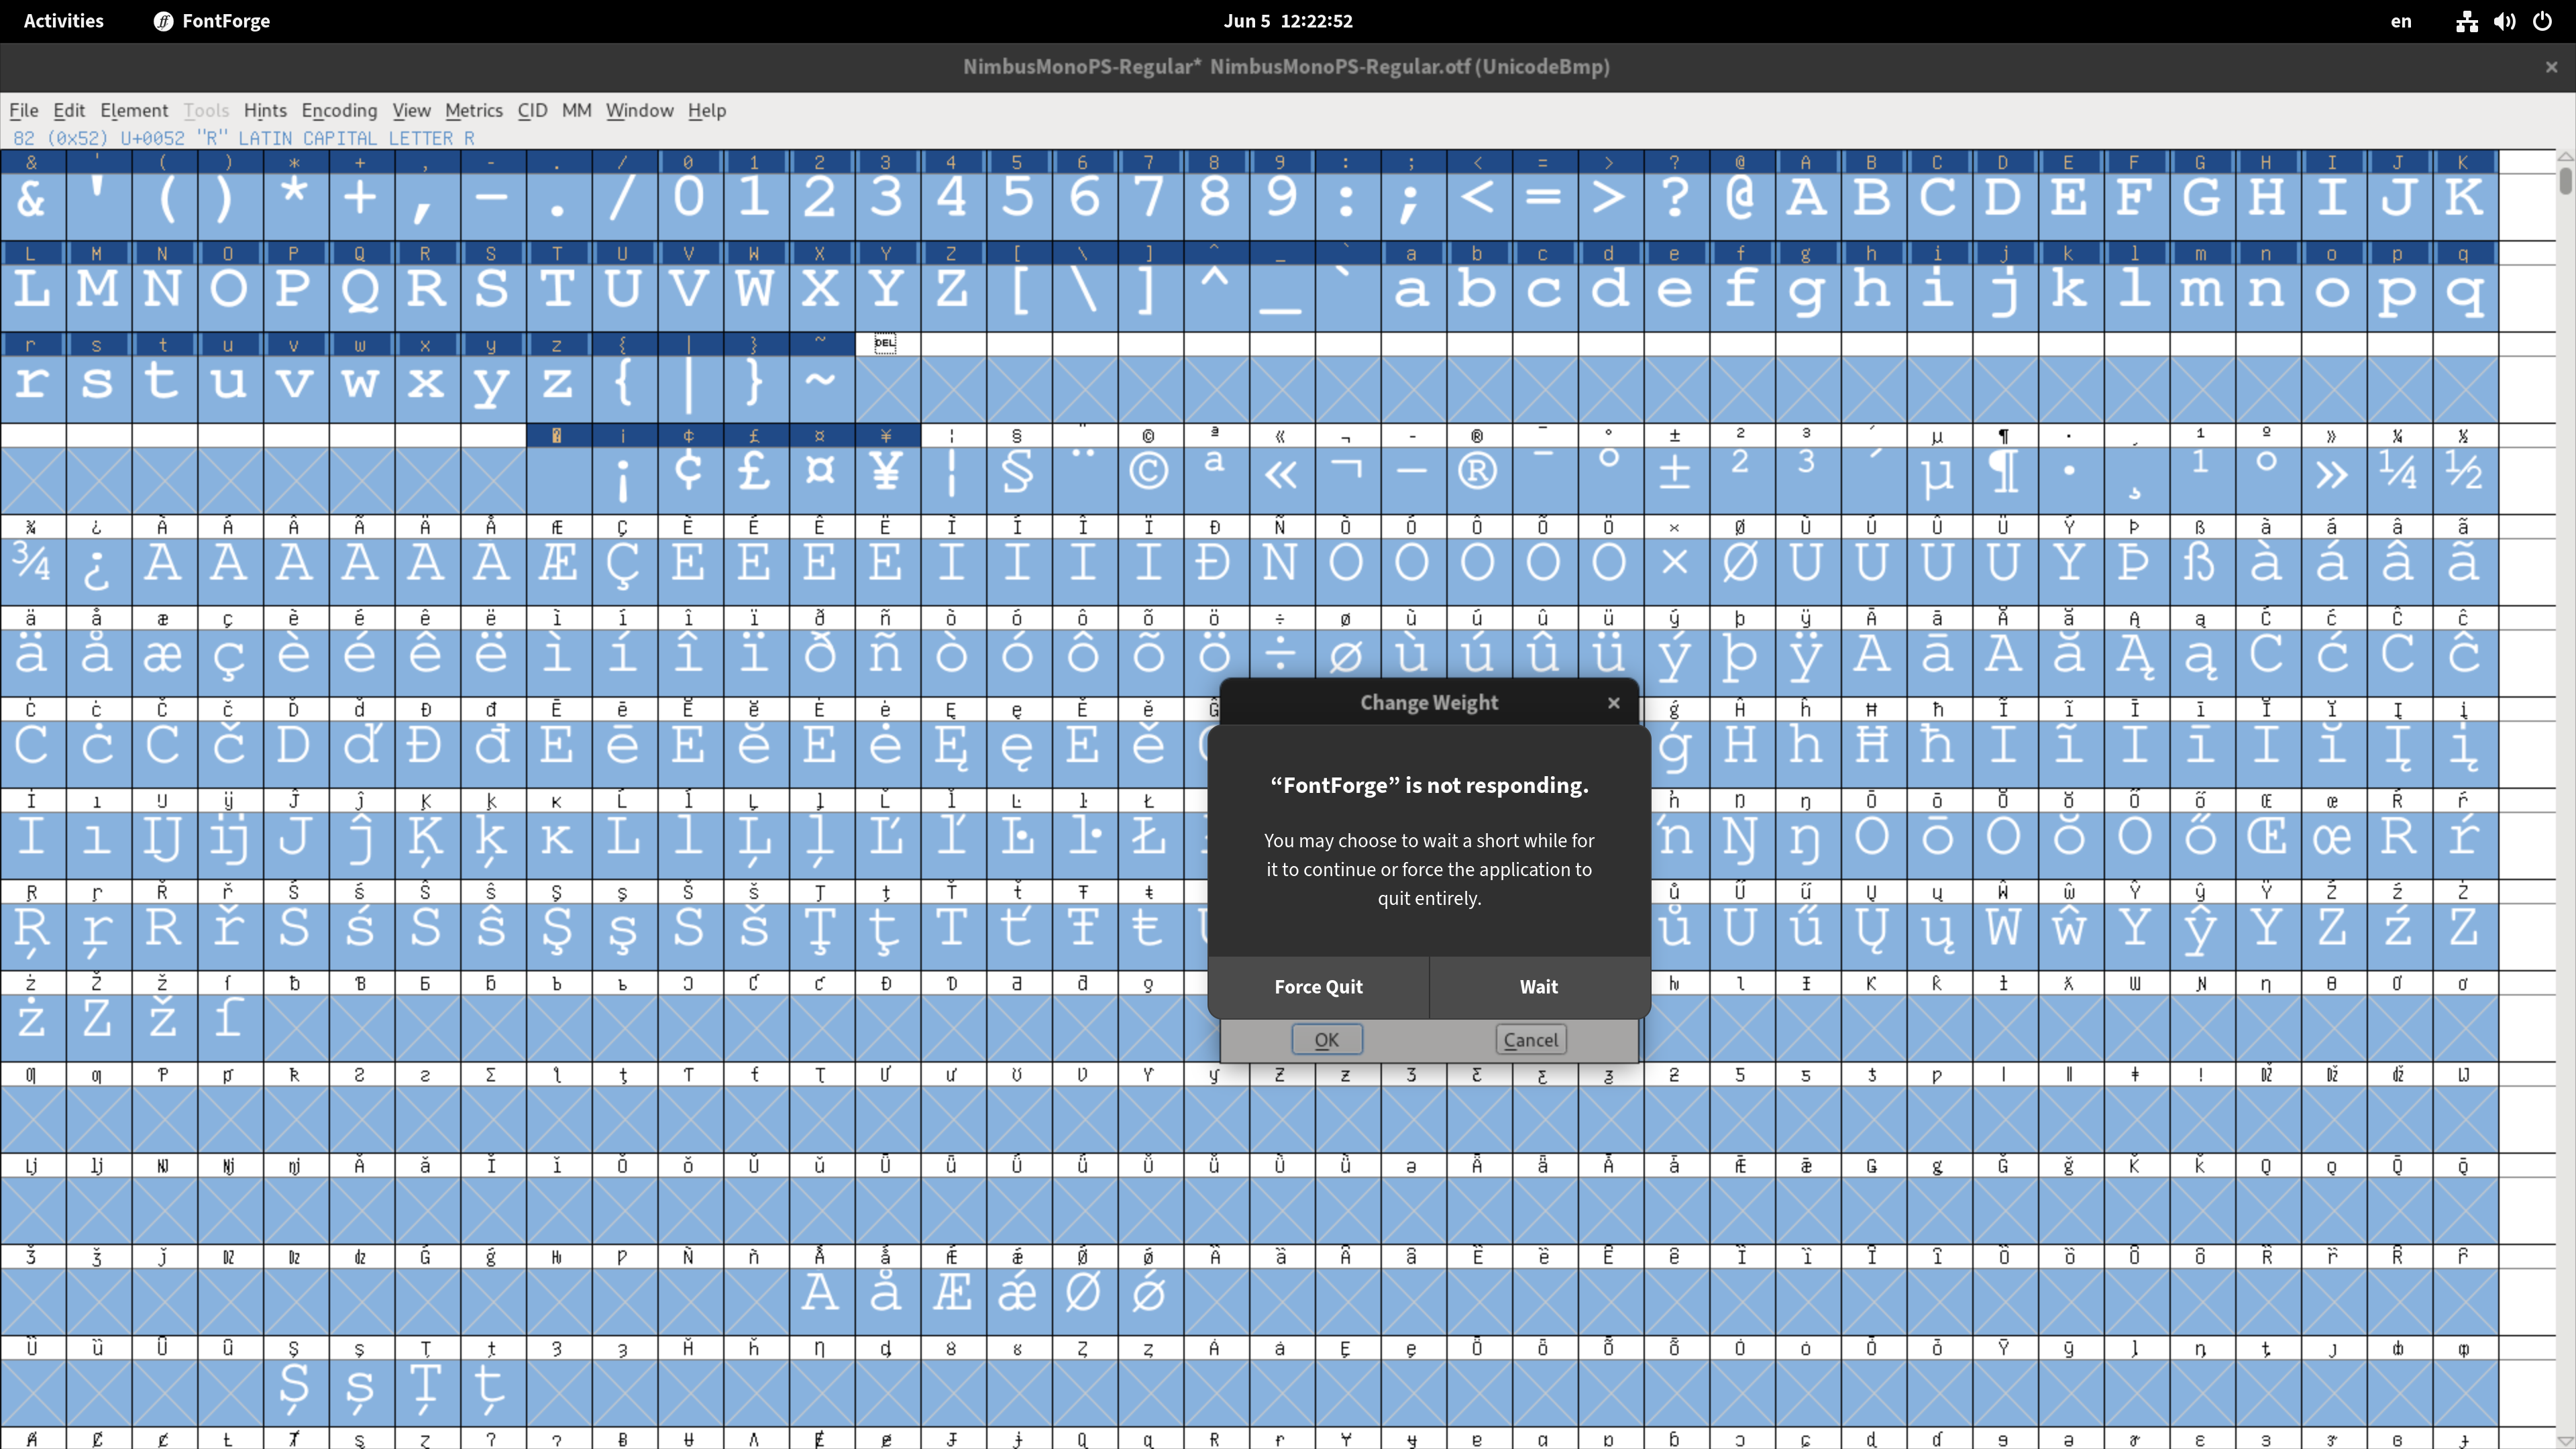Open the Window menu
The height and width of the screenshot is (1449, 2576).
pos(639,110)
